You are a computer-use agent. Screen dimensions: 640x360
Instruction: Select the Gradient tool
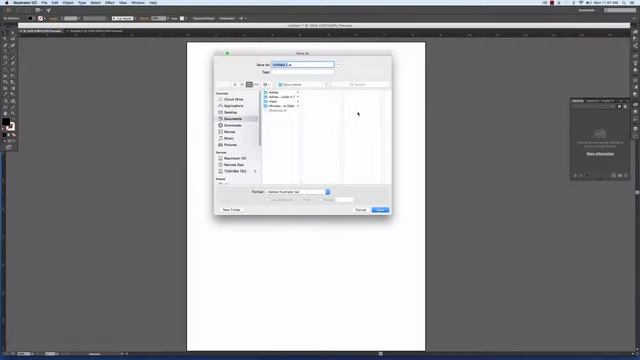coord(13,88)
